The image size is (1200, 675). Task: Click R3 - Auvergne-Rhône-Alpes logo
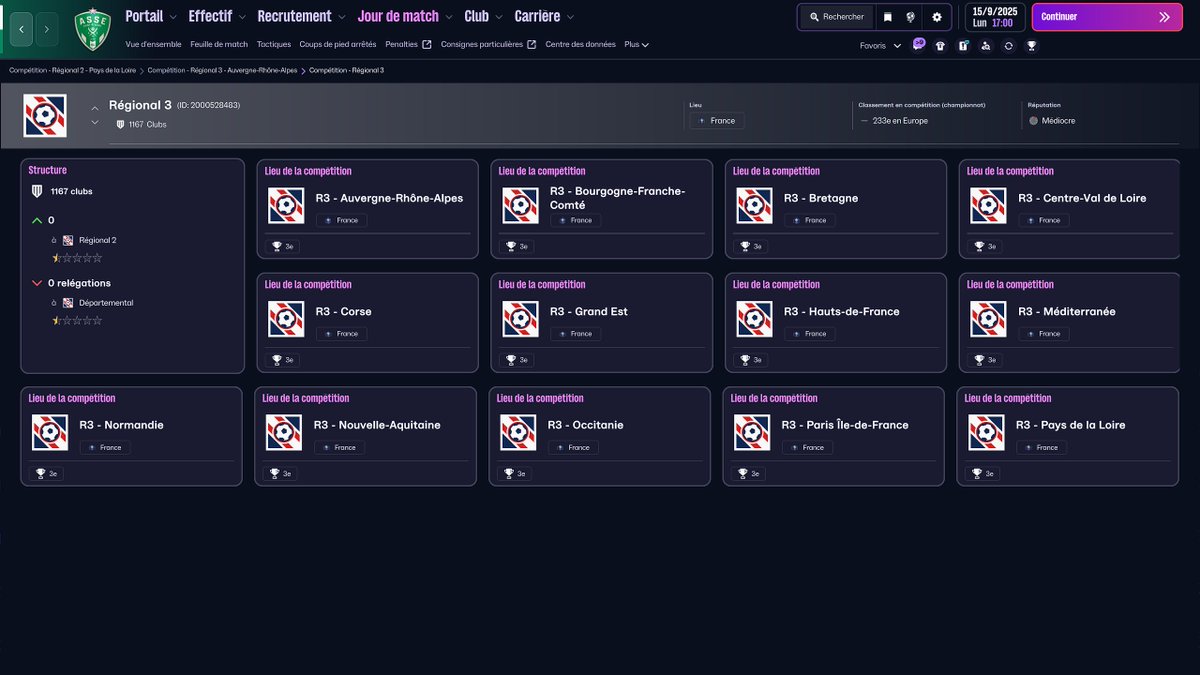[286, 206]
